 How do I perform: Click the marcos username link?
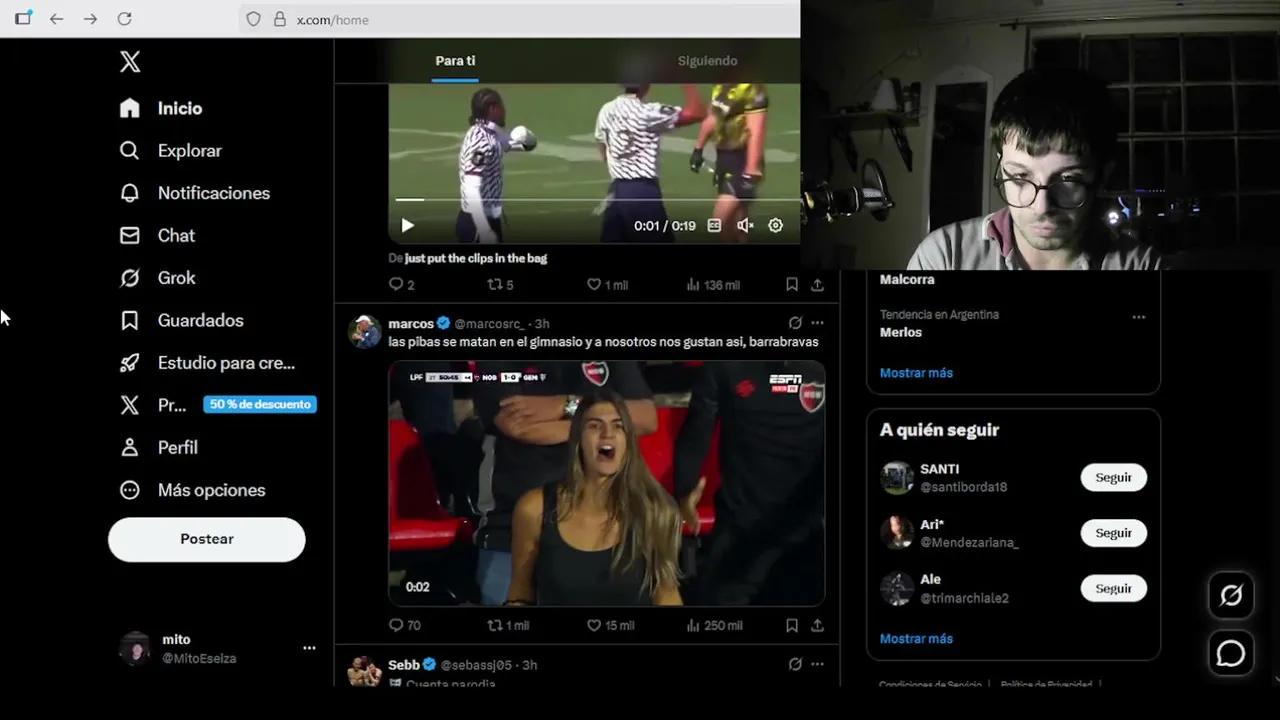[411, 323]
